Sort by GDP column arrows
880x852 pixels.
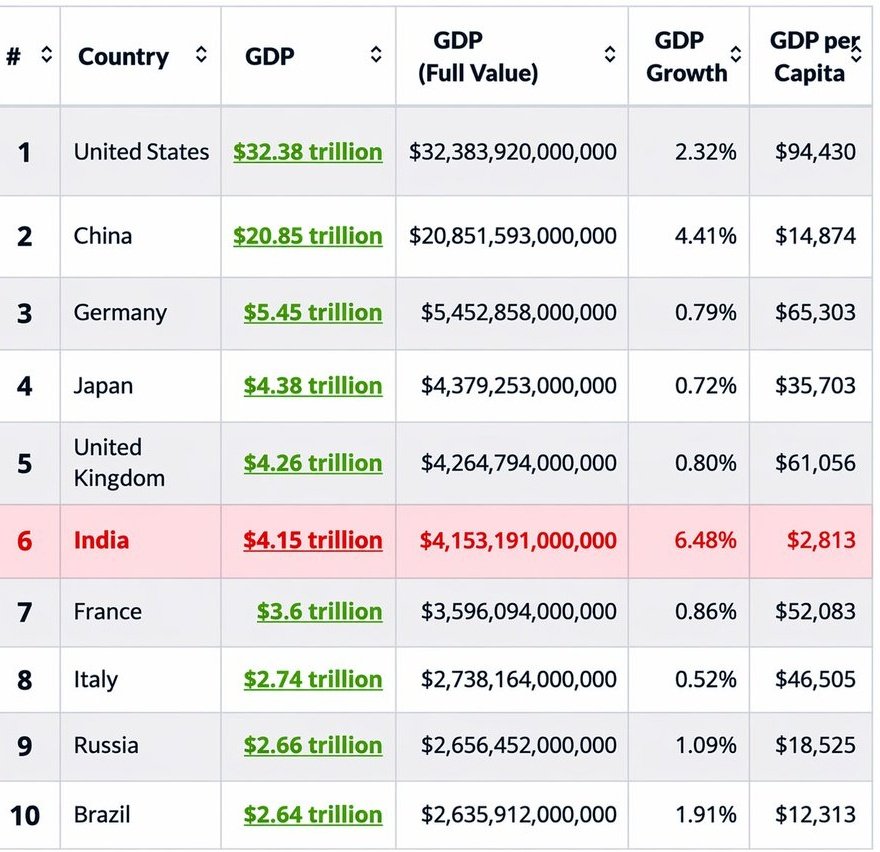point(376,54)
